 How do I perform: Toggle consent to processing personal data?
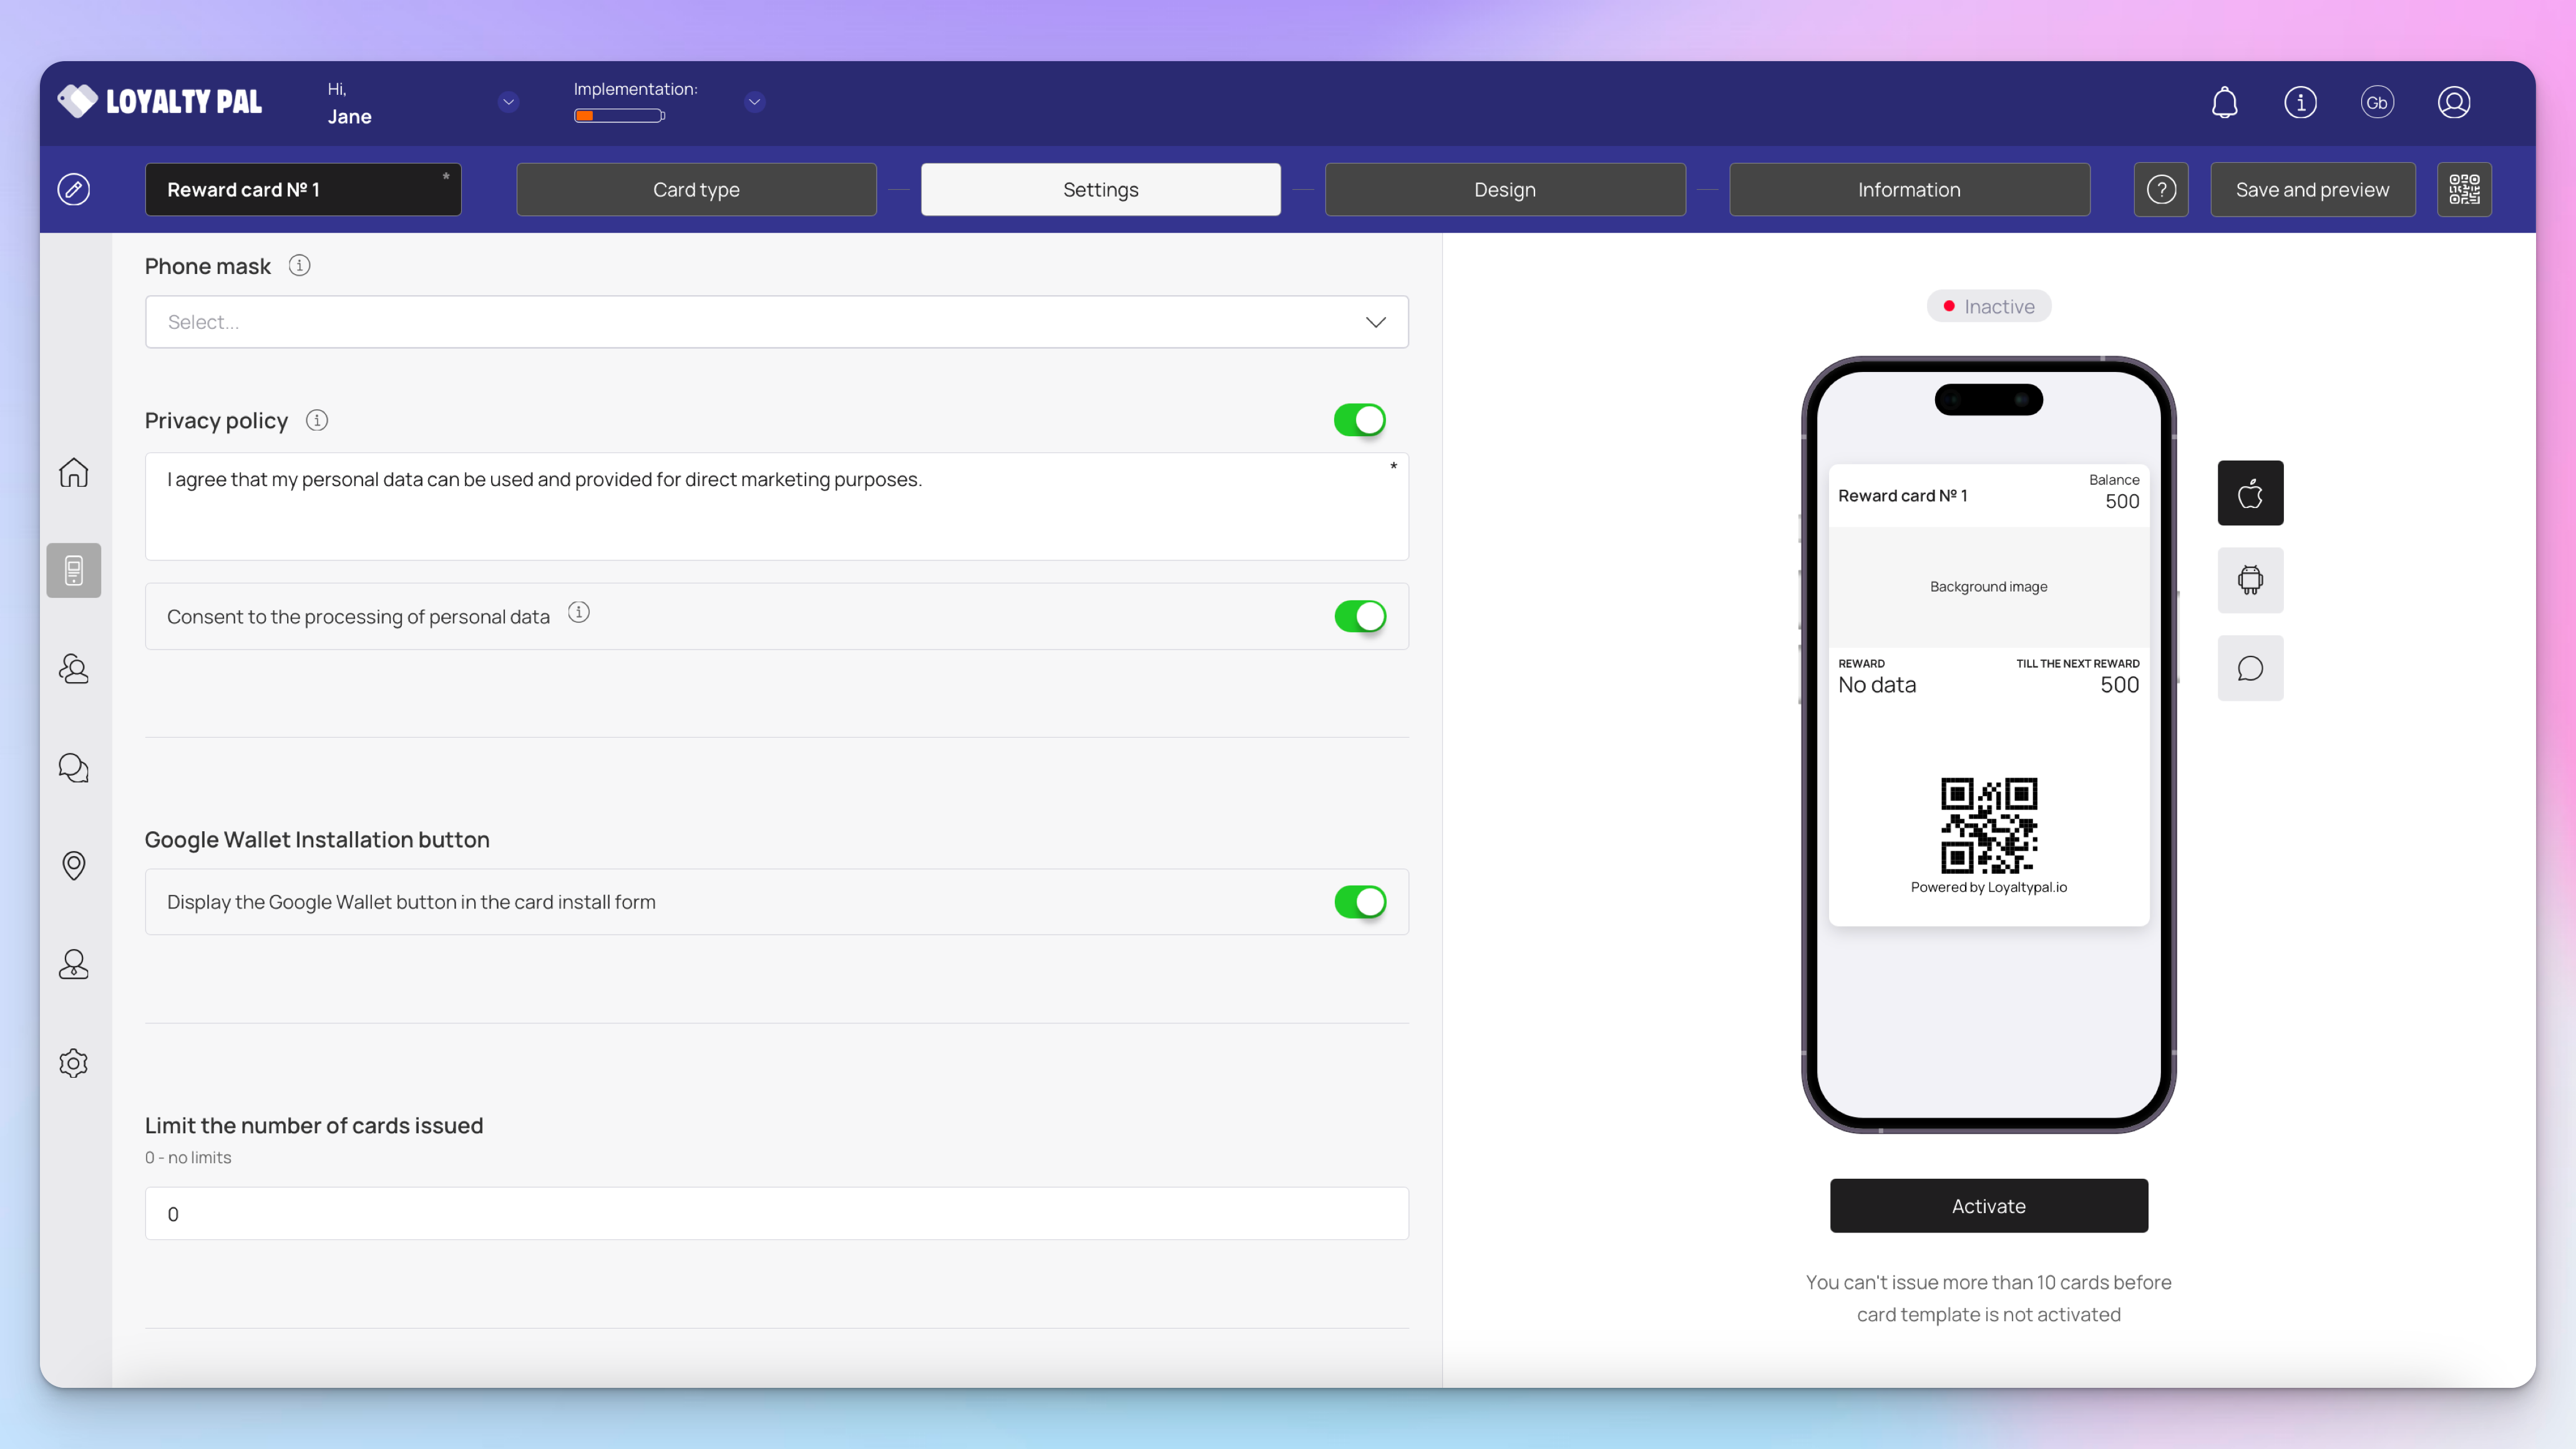pos(1359,616)
